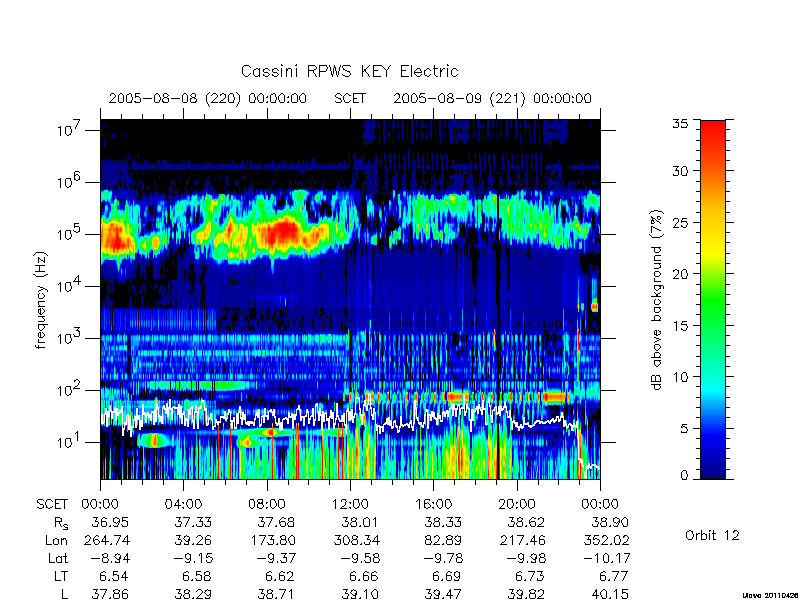Click the 'Cassini RPWS KEY Electric' plot title
Screen dimensions: 800x600
349,71
